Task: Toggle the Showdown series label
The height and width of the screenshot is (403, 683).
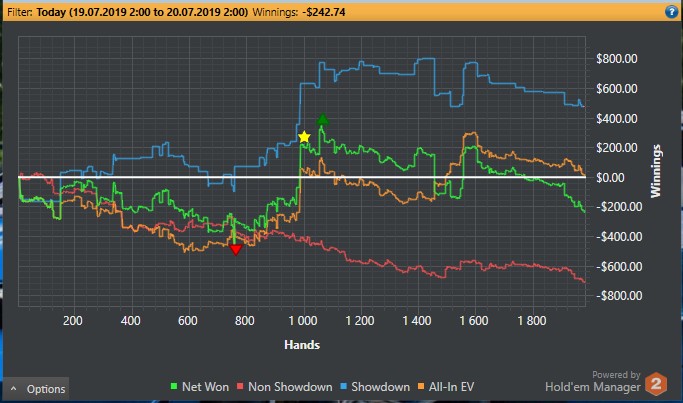Action: [x=380, y=387]
